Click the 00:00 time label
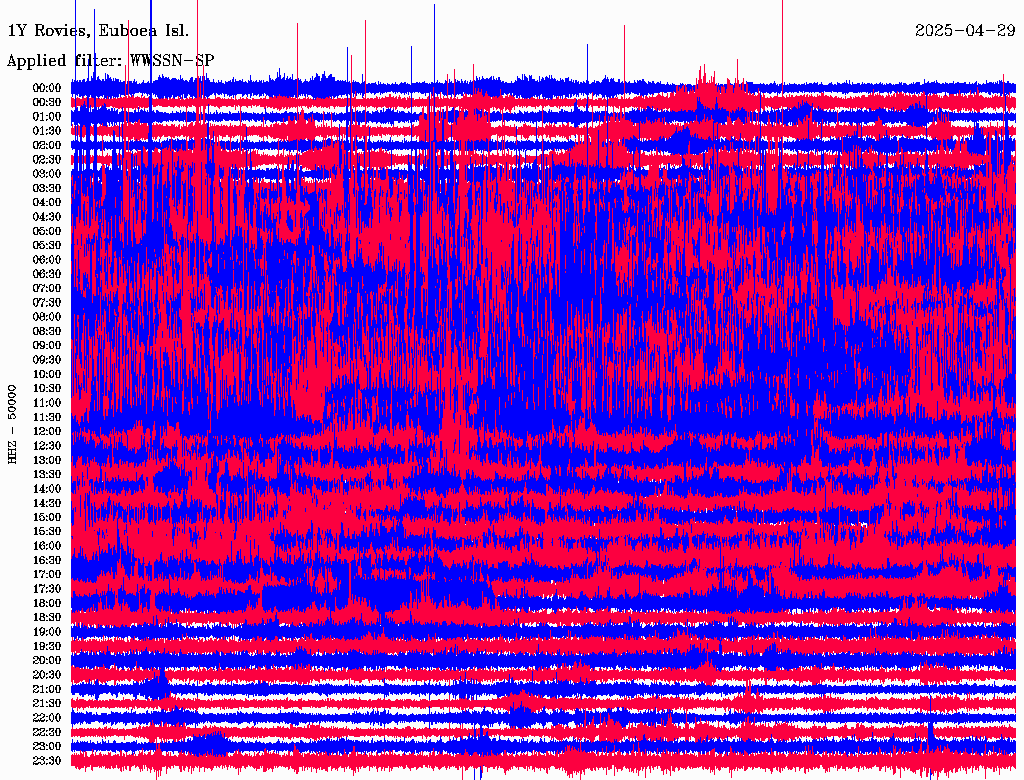Image resolution: width=1024 pixels, height=780 pixels. tap(48, 88)
